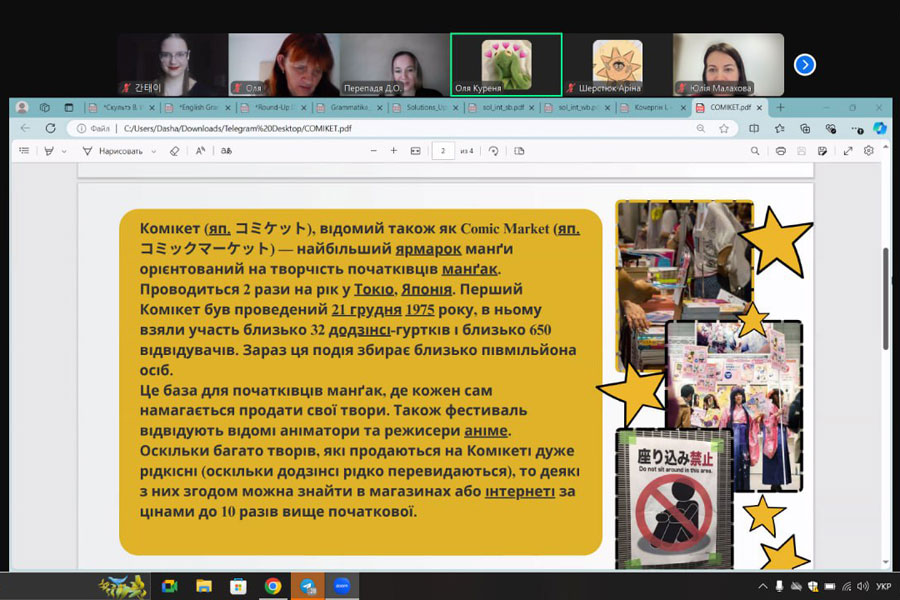Print the PDF document
Viewport: 900px width, 600px height.
(780, 151)
